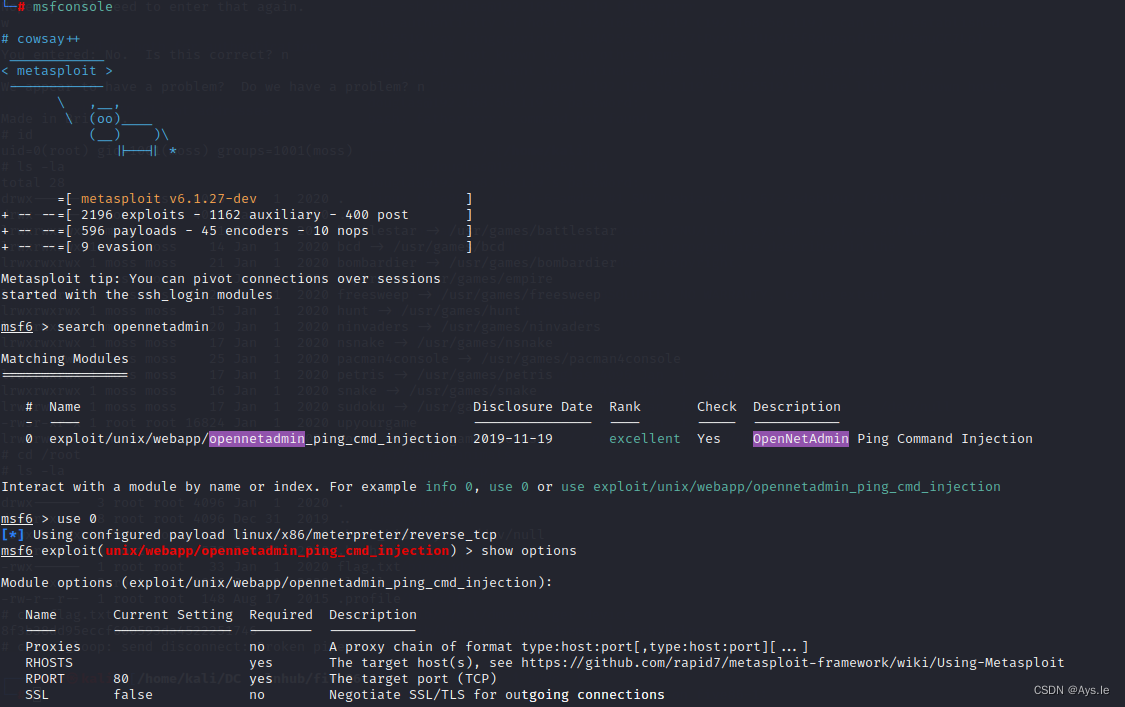Click the github.com/rapid7 wiki URL
Viewport: 1125px width, 707px height.
(793, 662)
